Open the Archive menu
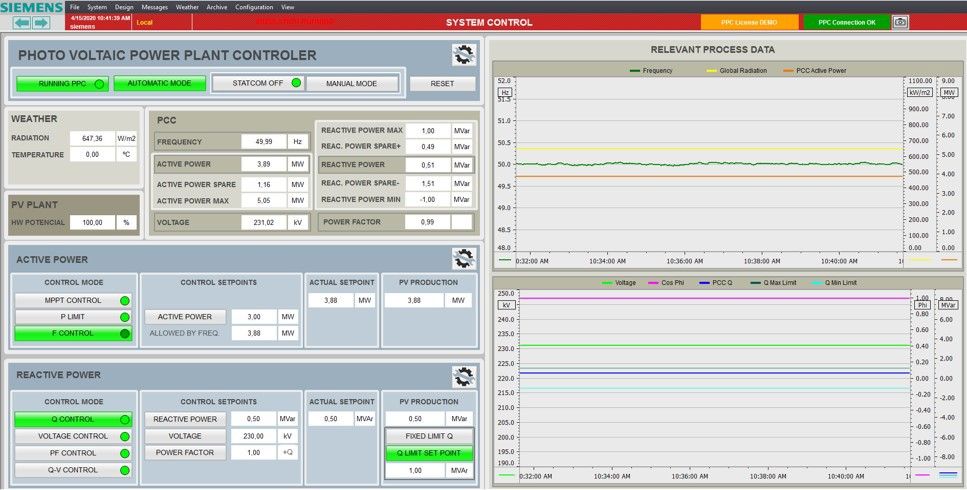 217,7
